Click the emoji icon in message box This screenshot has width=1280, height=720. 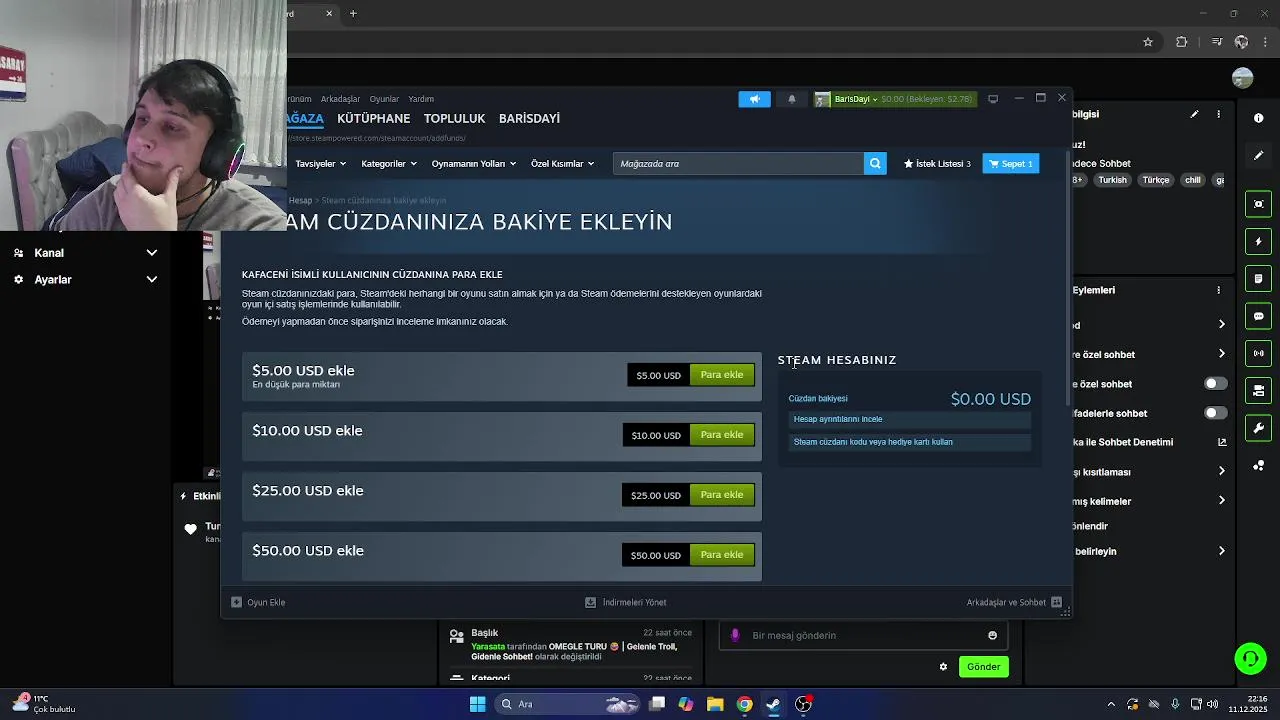[992, 635]
